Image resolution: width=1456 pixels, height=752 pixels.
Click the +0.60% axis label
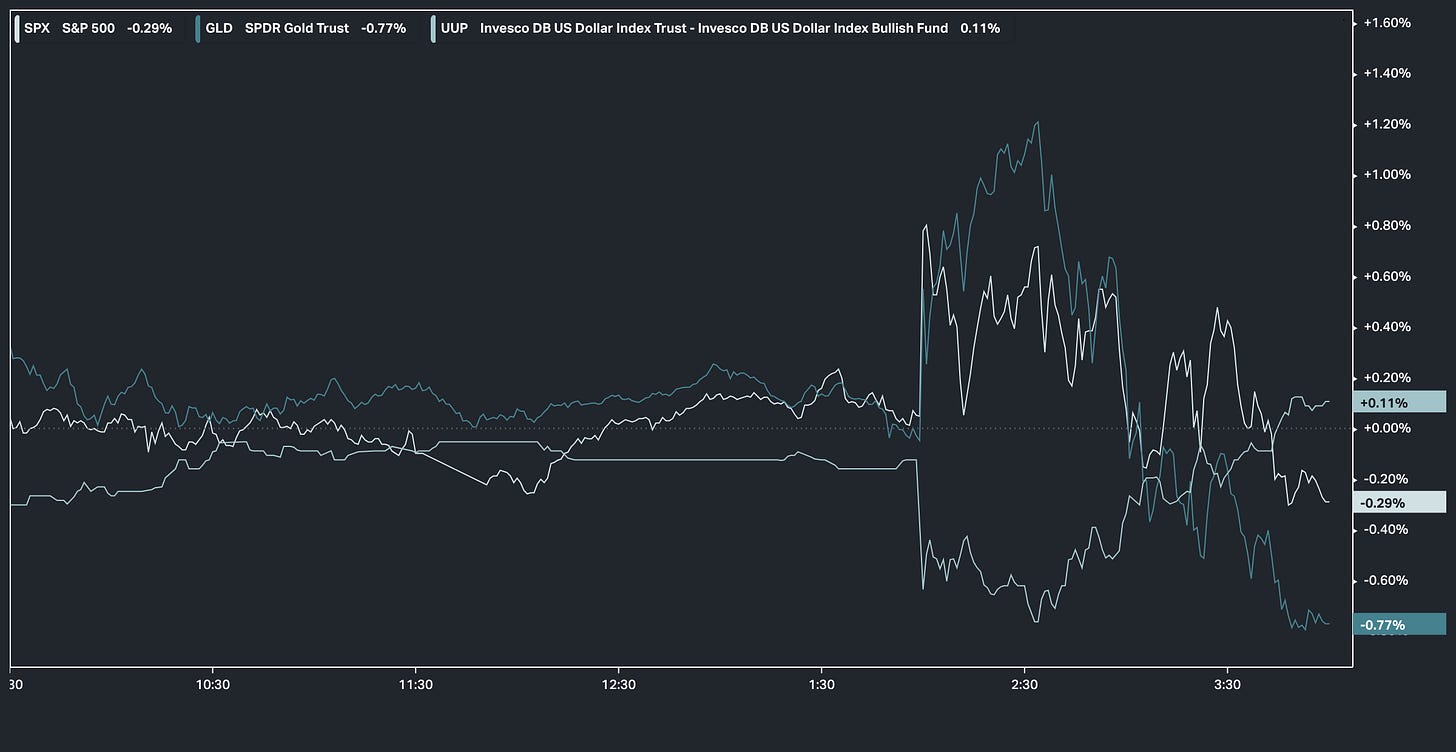click(1387, 276)
